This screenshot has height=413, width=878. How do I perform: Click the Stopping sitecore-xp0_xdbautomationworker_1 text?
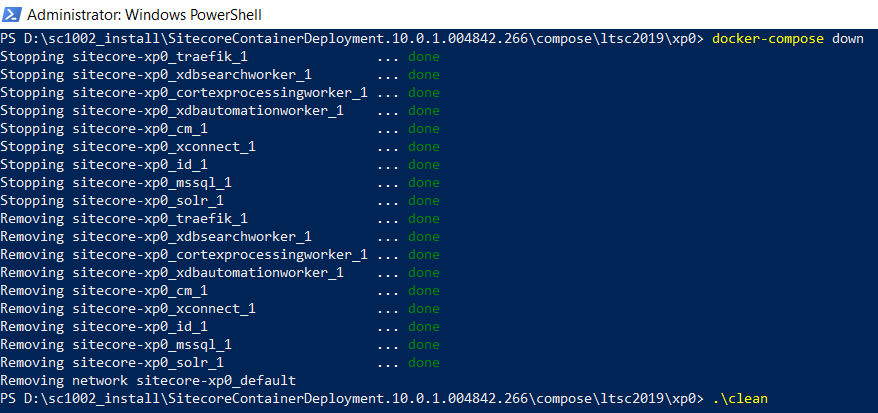tap(172, 111)
